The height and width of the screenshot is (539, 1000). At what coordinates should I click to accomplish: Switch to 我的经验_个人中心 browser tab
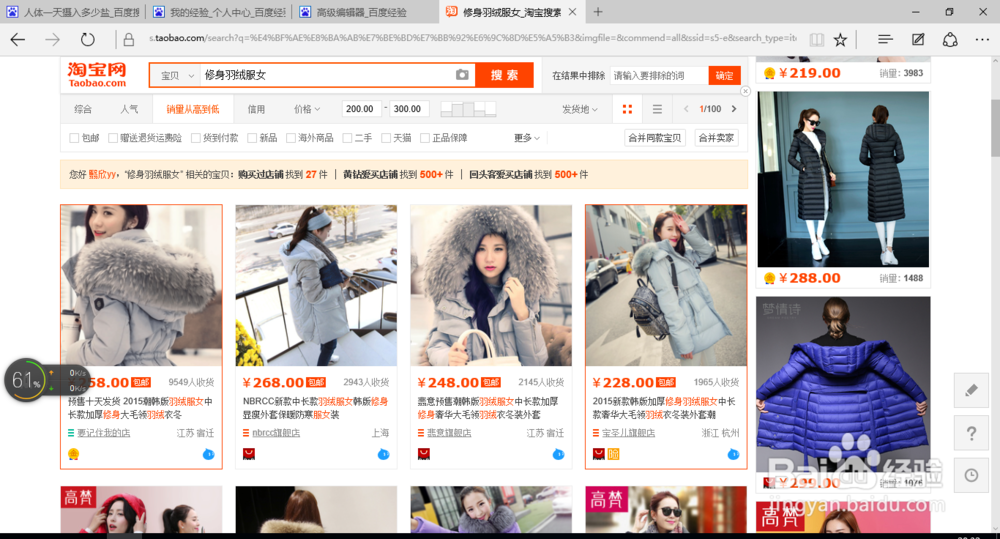[x=220, y=11]
